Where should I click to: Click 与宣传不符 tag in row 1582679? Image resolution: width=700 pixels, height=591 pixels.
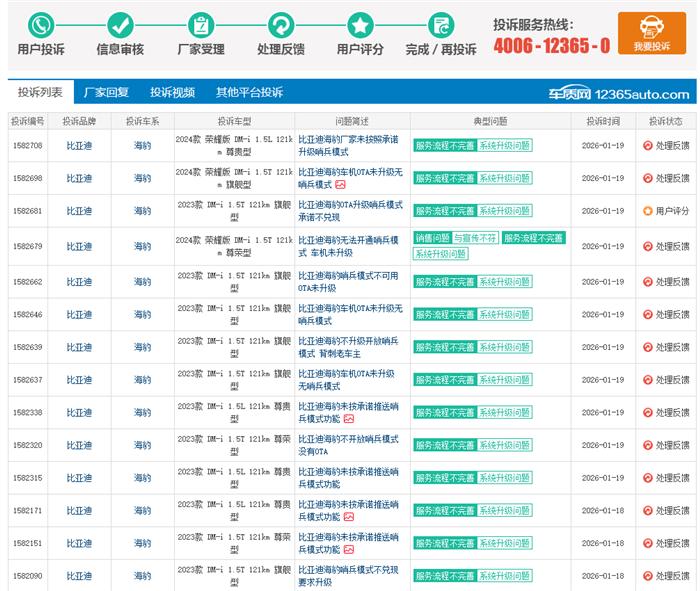tap(475, 238)
